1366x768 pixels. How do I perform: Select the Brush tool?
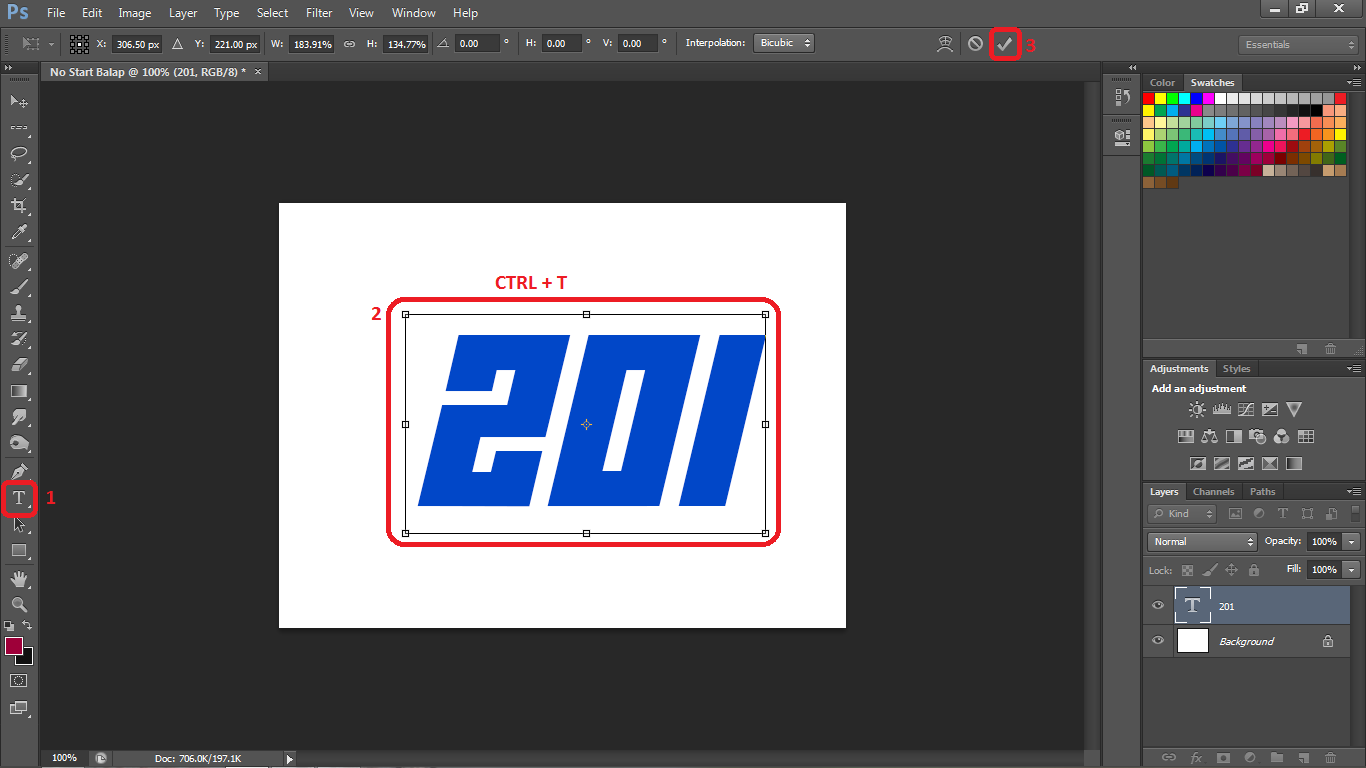point(19,287)
